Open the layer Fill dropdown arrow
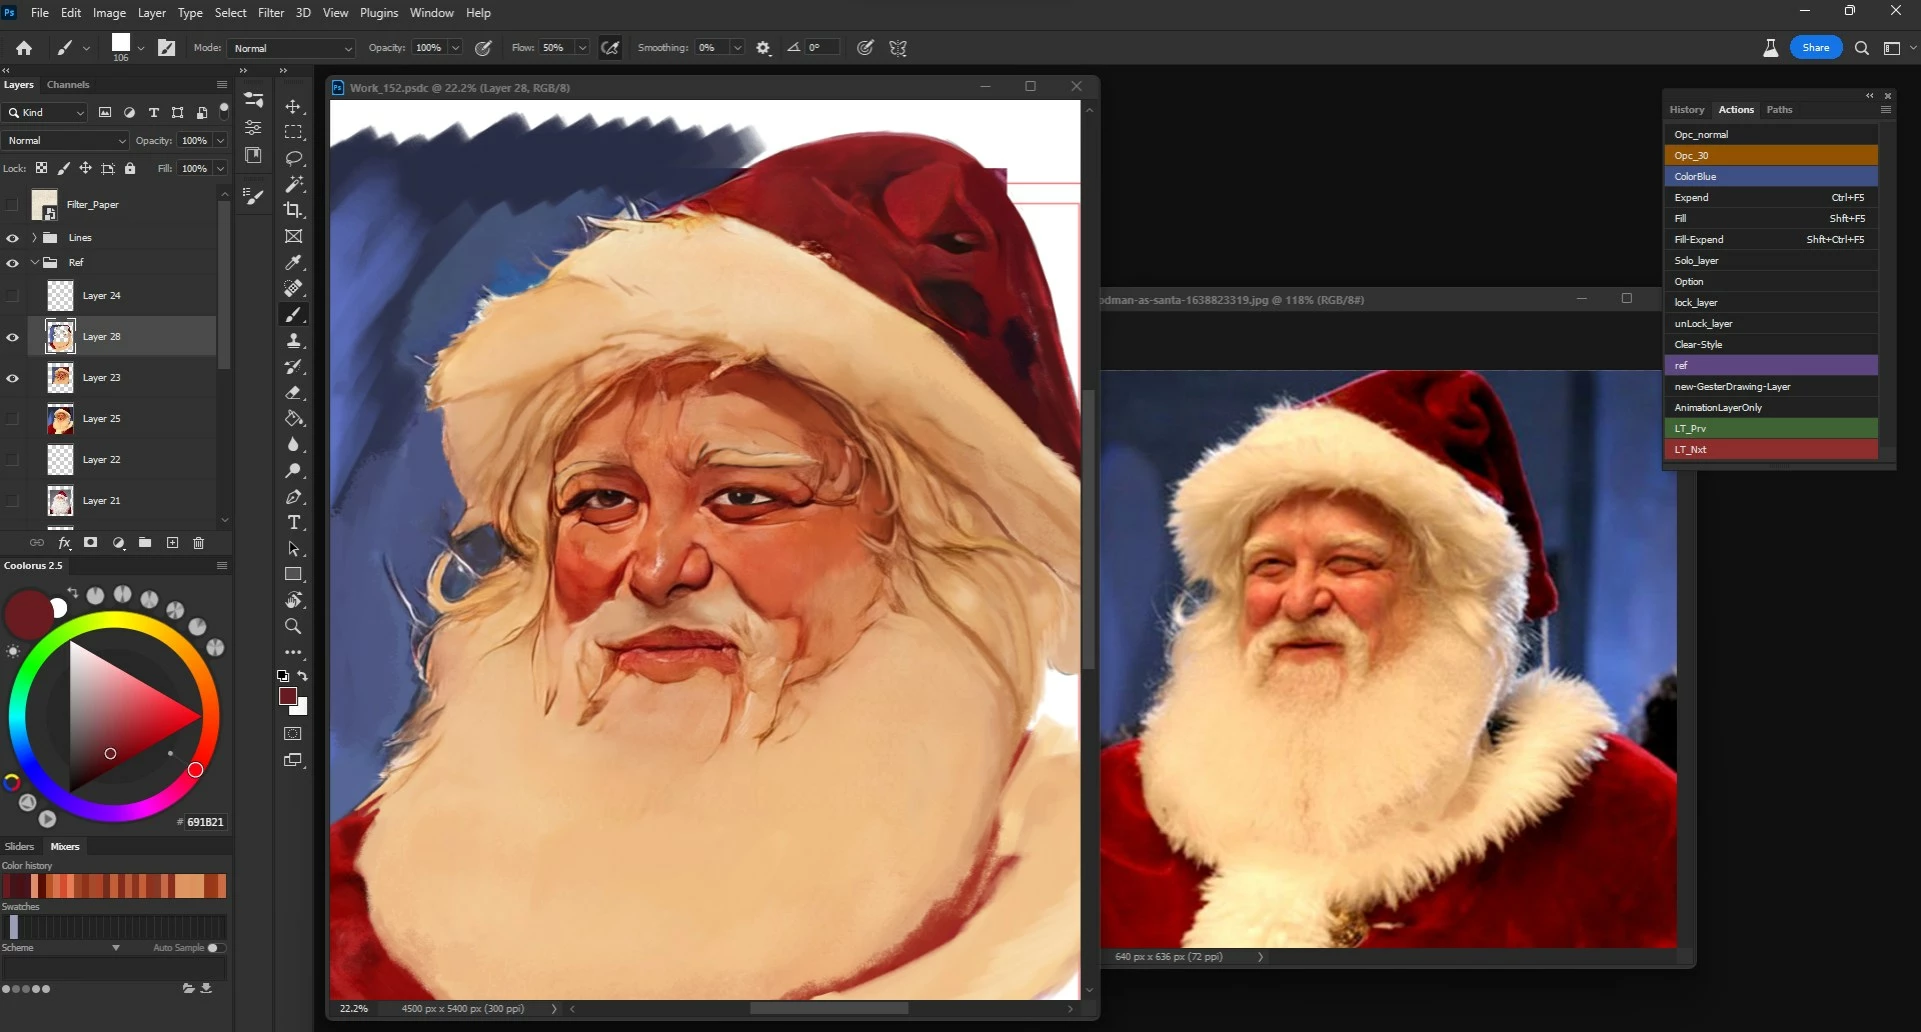 pyautogui.click(x=220, y=168)
